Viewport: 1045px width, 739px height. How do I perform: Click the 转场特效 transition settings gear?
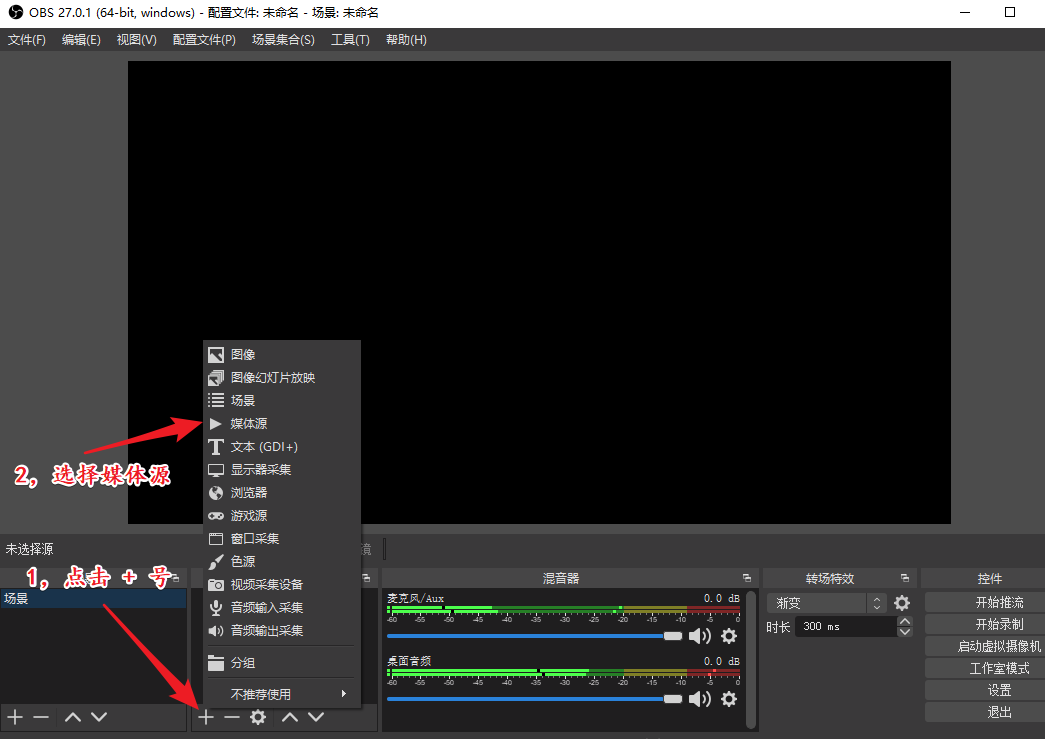[902, 603]
